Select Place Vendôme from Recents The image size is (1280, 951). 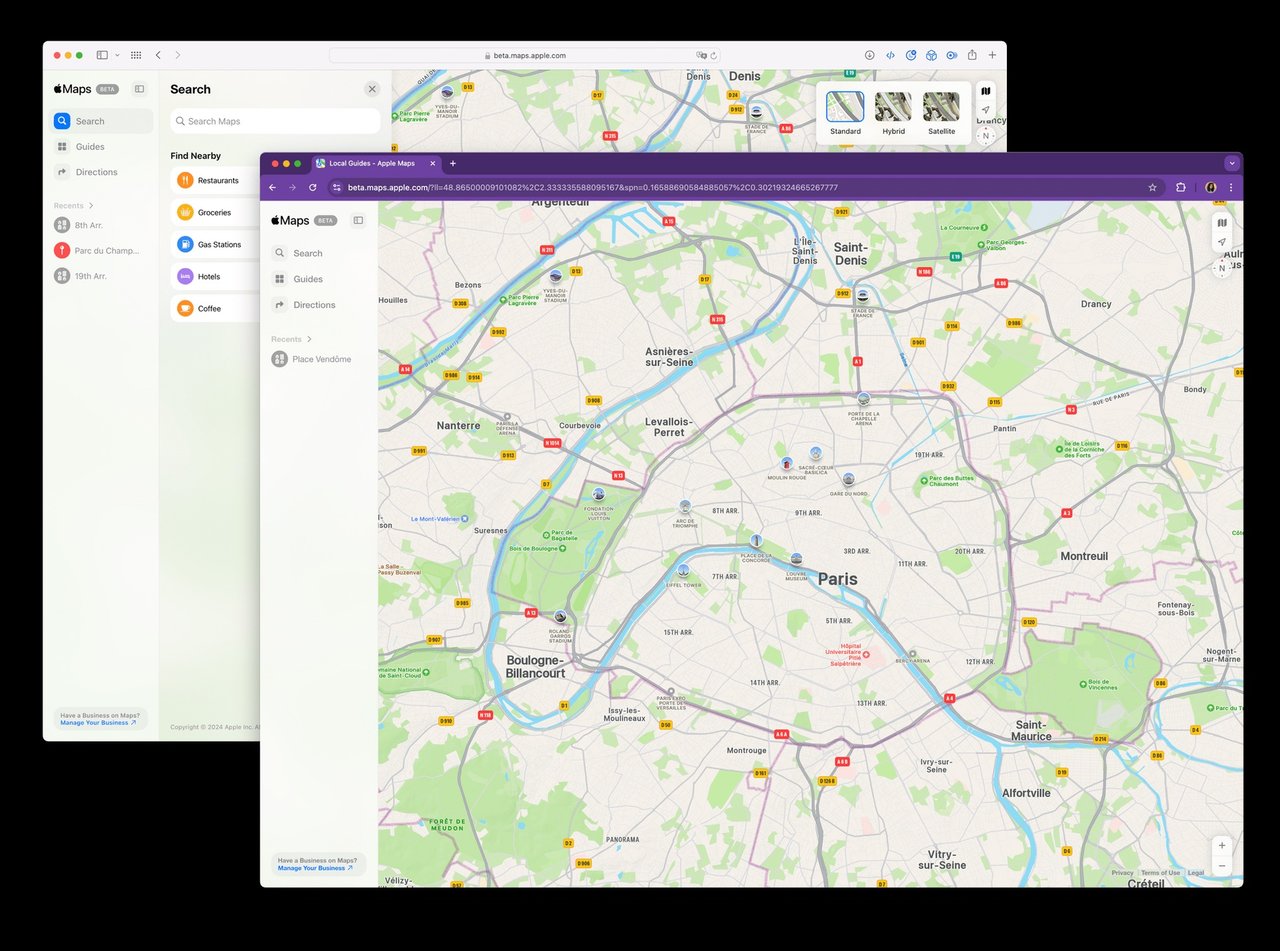(312, 359)
